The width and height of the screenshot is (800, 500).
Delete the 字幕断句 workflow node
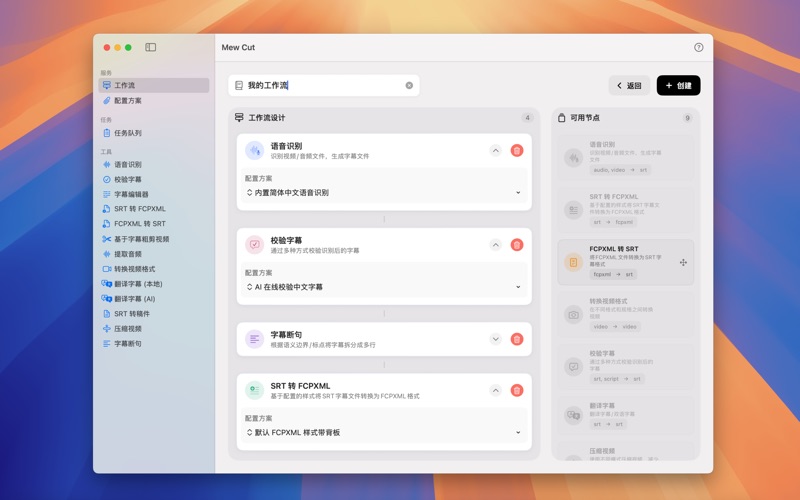[517, 339]
